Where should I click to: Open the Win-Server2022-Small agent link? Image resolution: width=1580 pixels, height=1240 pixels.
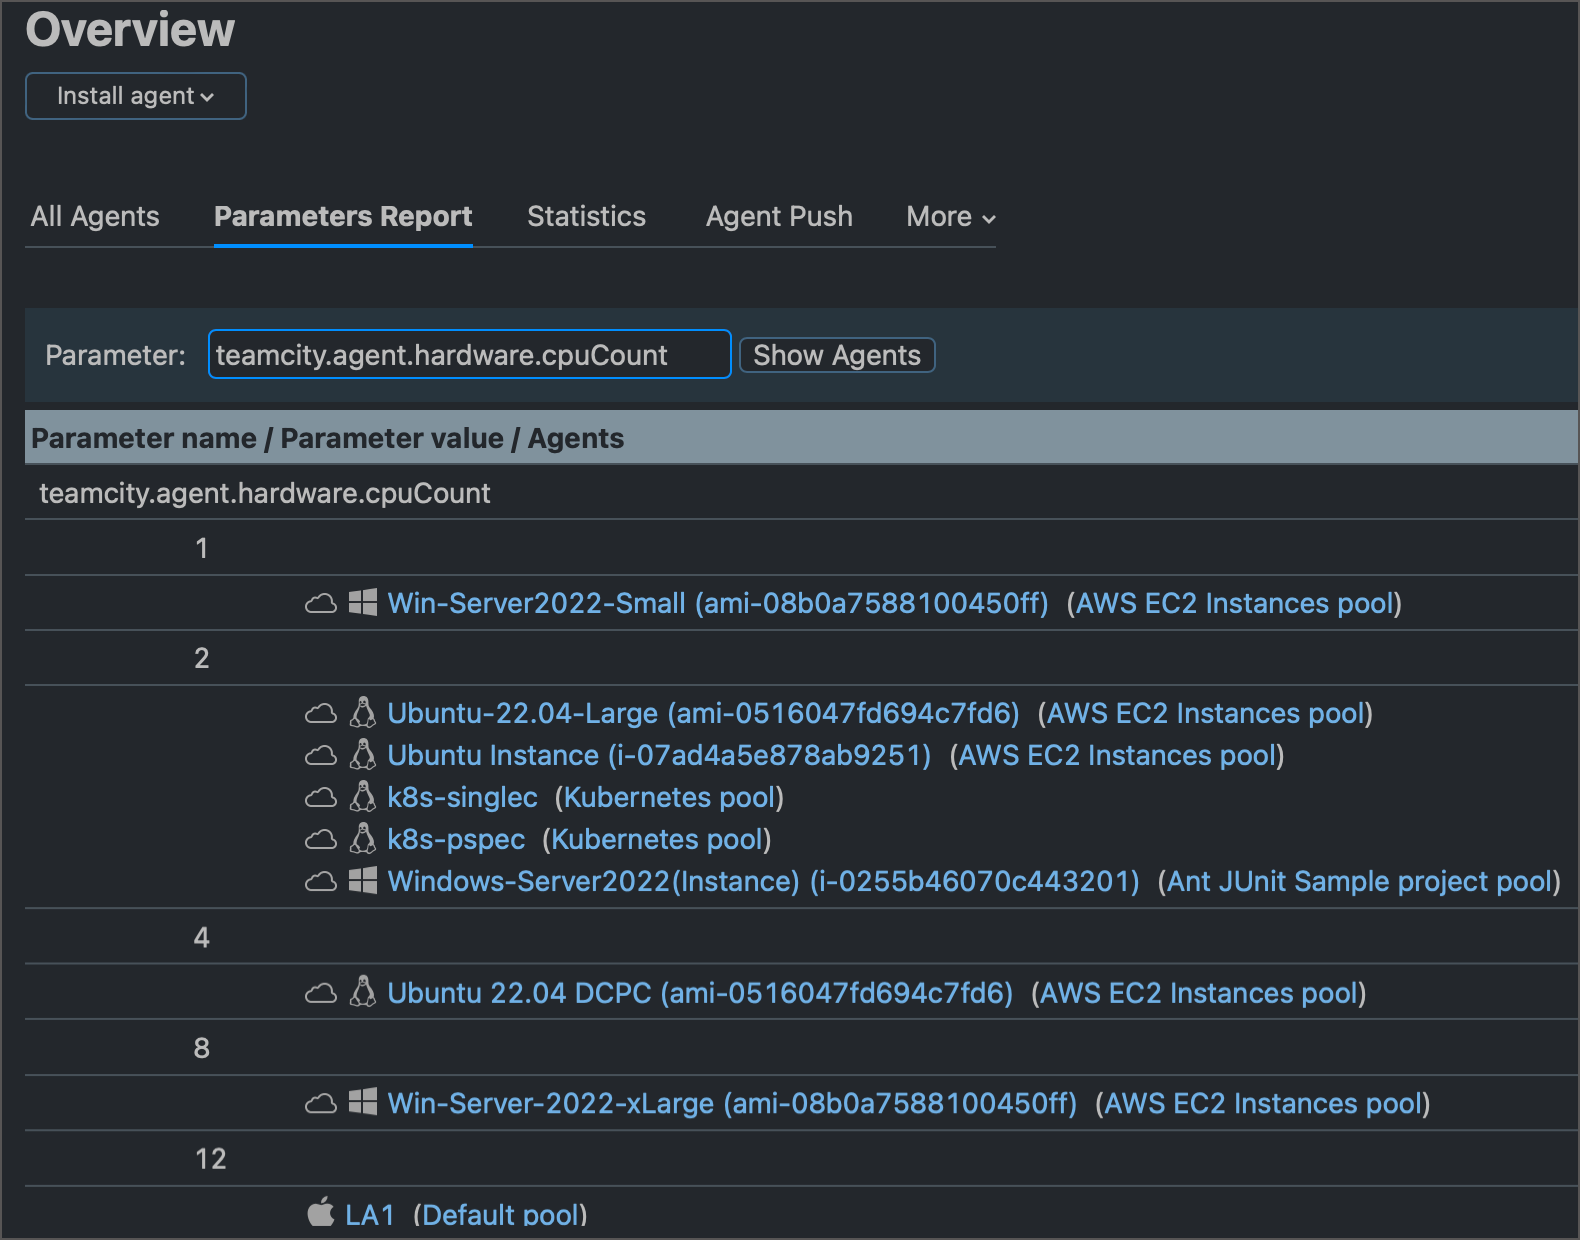click(717, 603)
